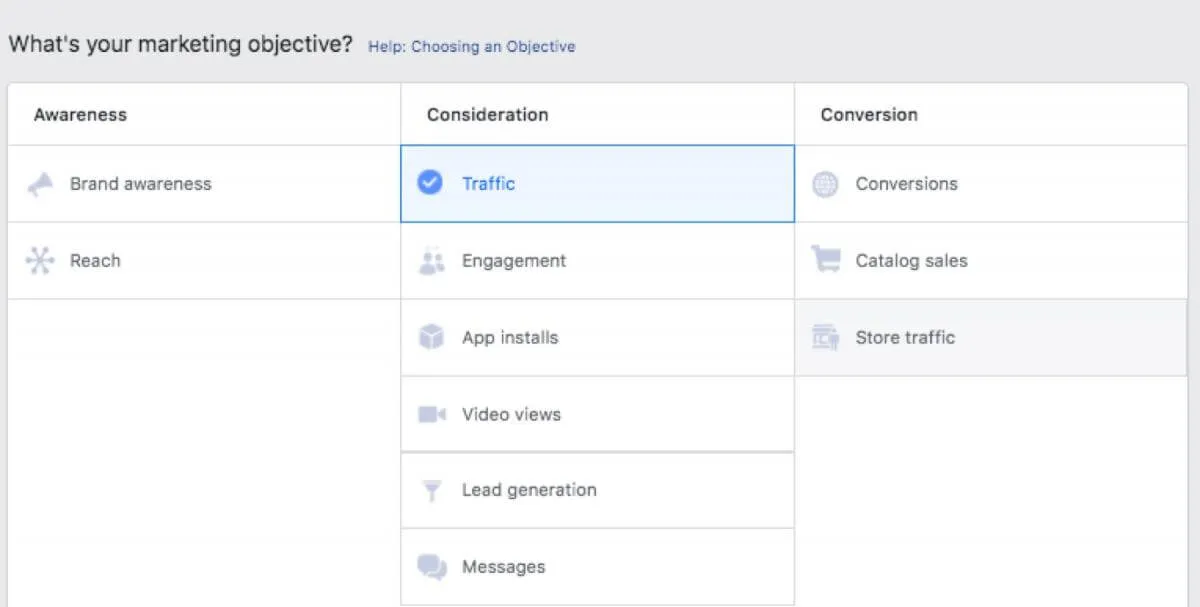Click the Lead generation funnel icon

pos(431,490)
